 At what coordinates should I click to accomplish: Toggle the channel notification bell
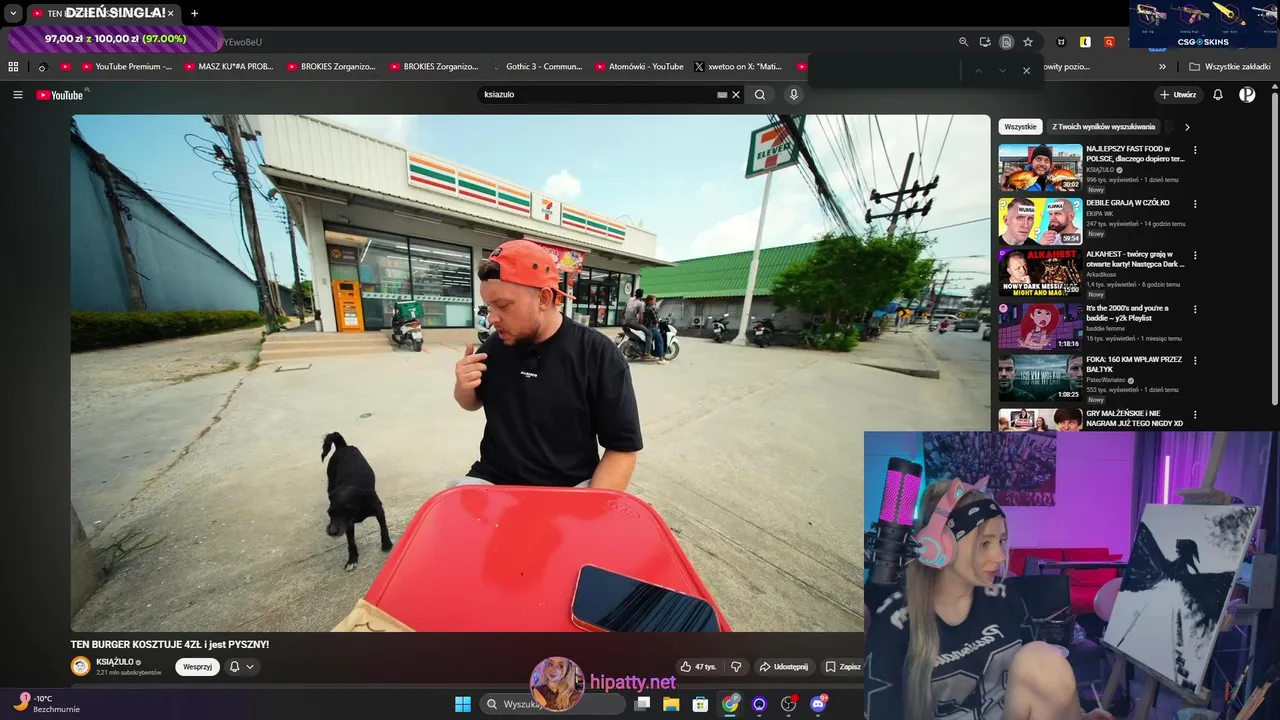coord(234,667)
